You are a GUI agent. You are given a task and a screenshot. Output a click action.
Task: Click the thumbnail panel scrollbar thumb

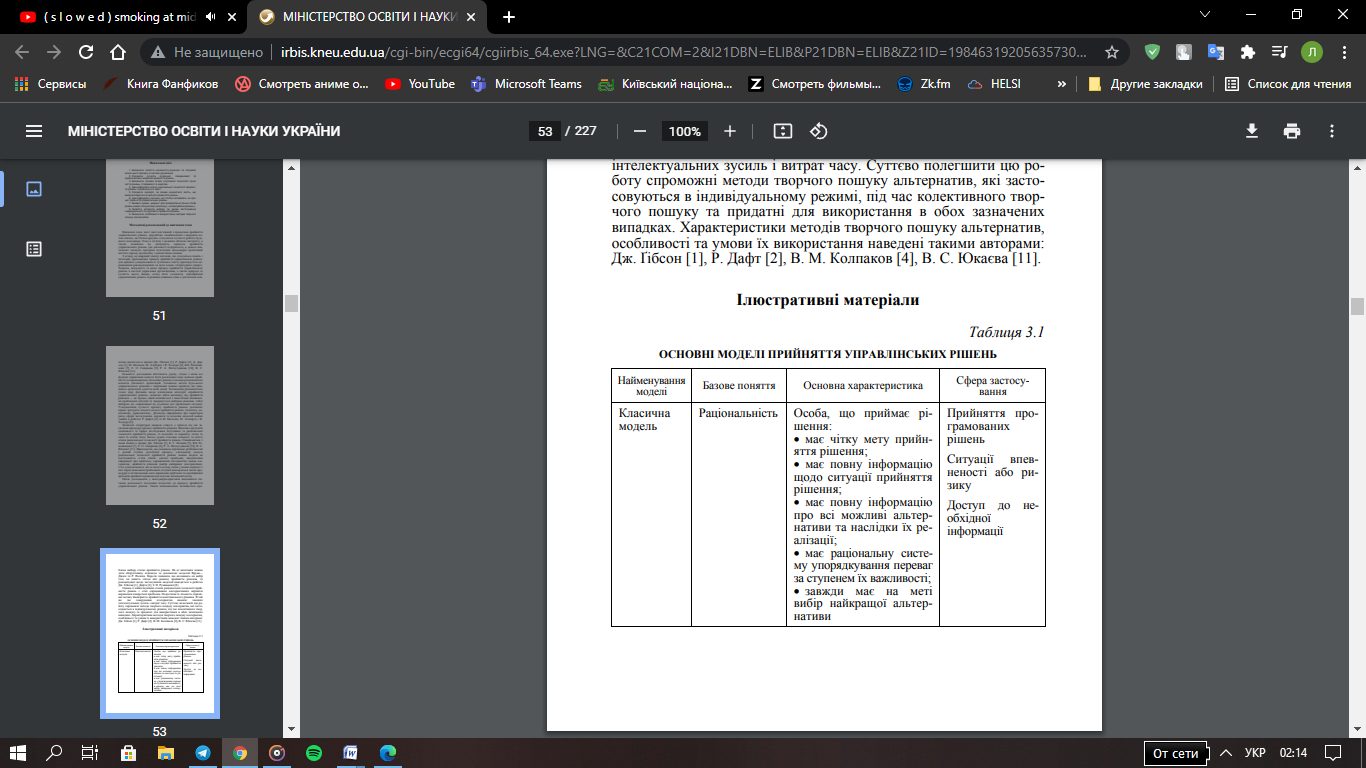pos(291,302)
